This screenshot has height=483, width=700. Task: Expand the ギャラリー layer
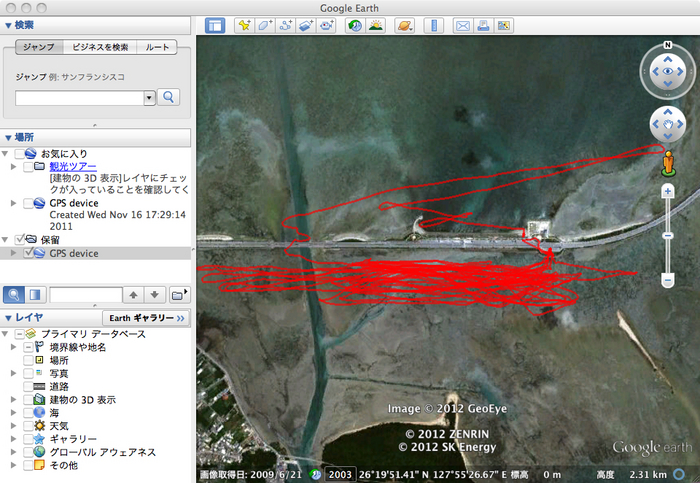tap(13, 439)
